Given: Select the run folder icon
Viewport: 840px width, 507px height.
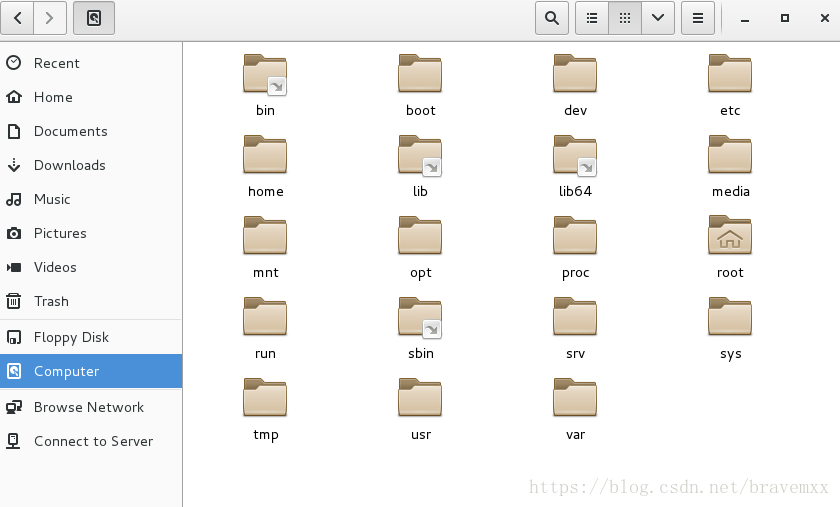Looking at the screenshot, I should pyautogui.click(x=265, y=316).
